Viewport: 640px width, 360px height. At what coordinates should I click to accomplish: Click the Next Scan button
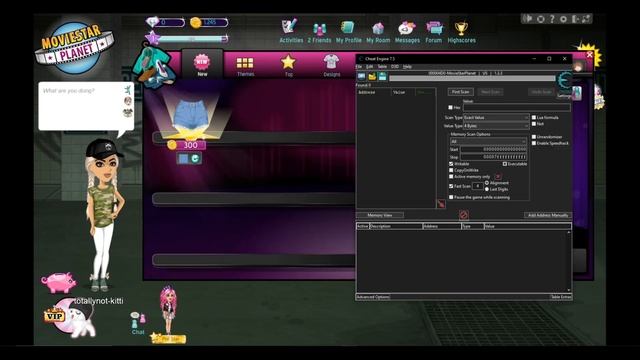(x=490, y=92)
